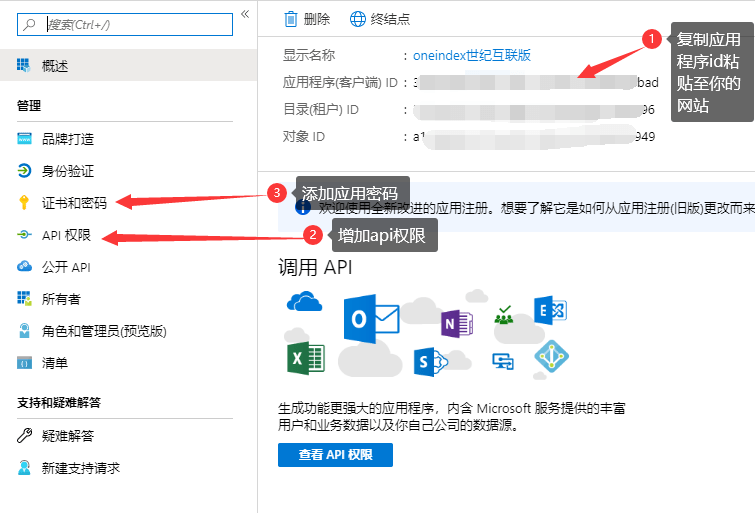Click the 删除 delete toolbar button
755x513 pixels.
click(306, 19)
